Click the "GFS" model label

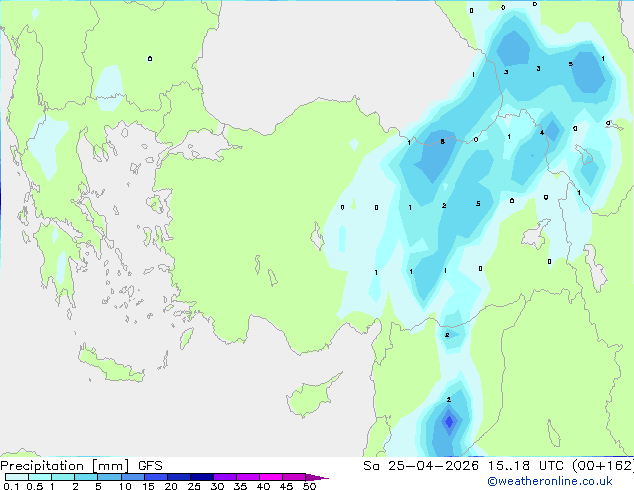pyautogui.click(x=150, y=466)
